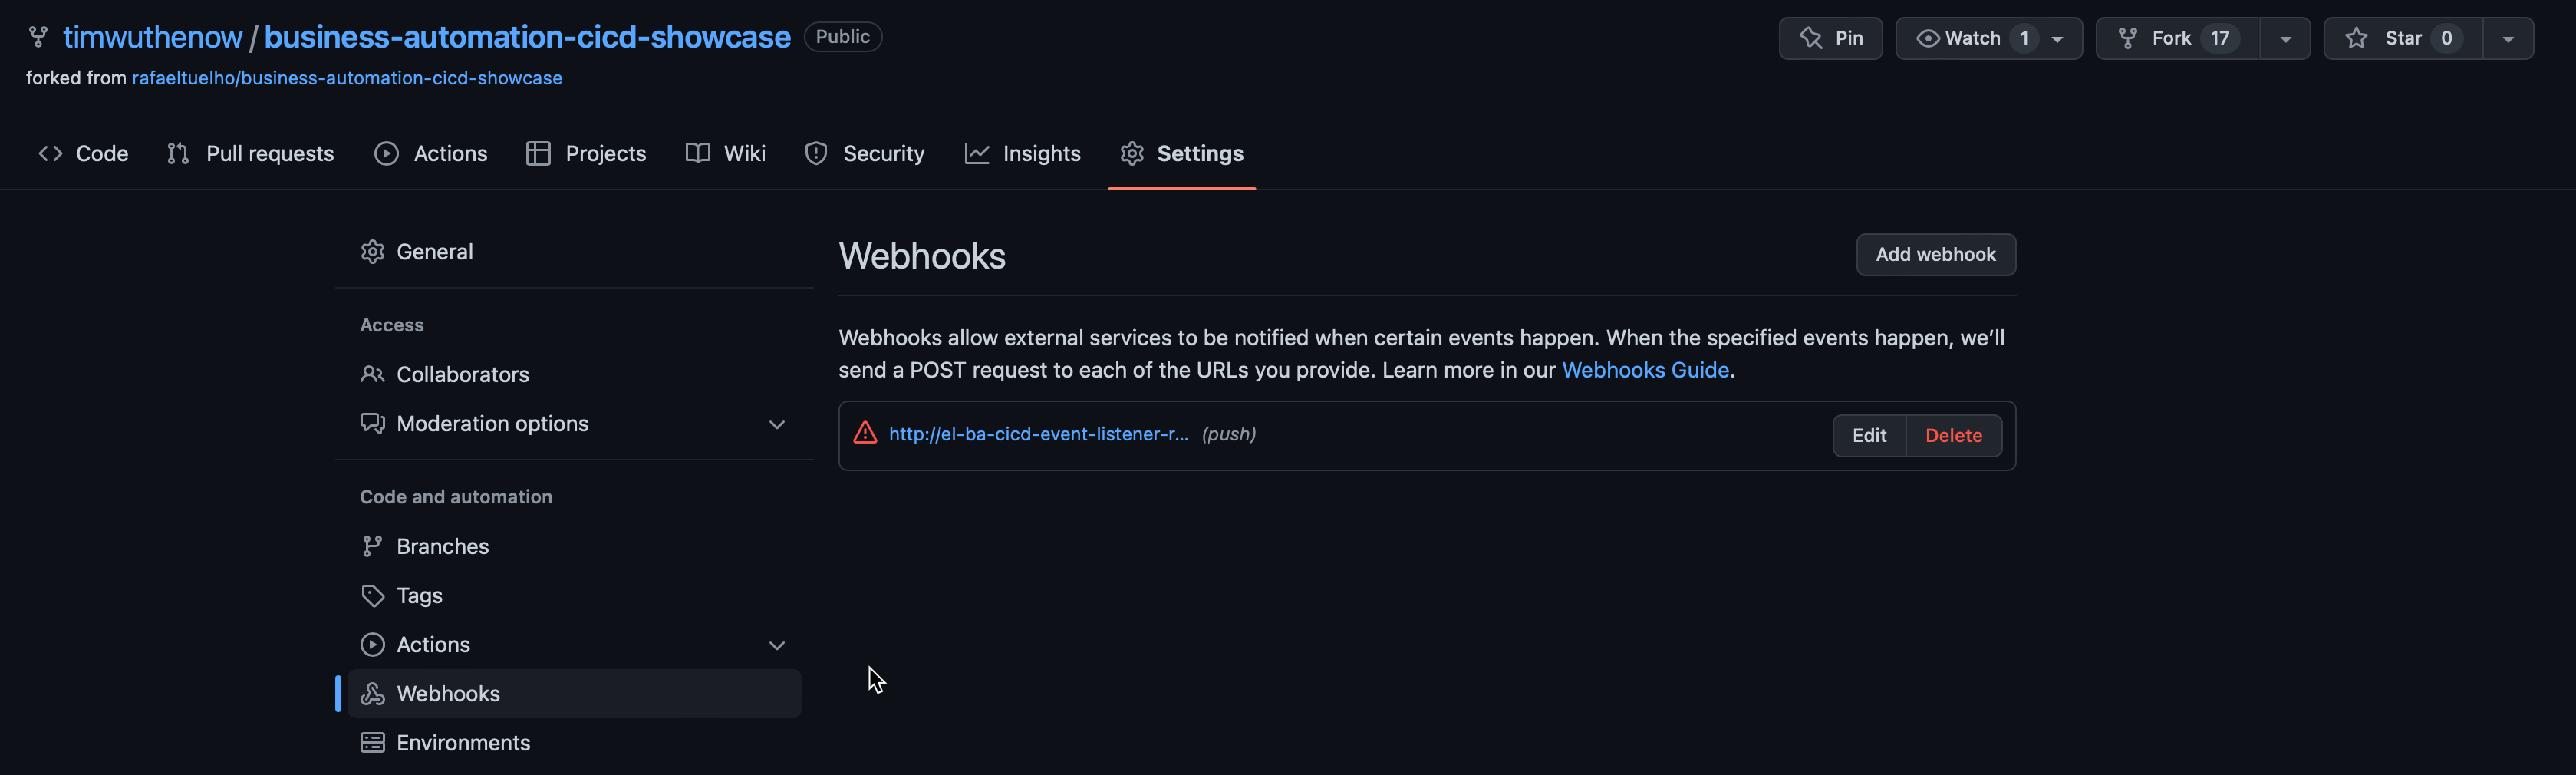Open Branches in the sidebar

pos(575,546)
